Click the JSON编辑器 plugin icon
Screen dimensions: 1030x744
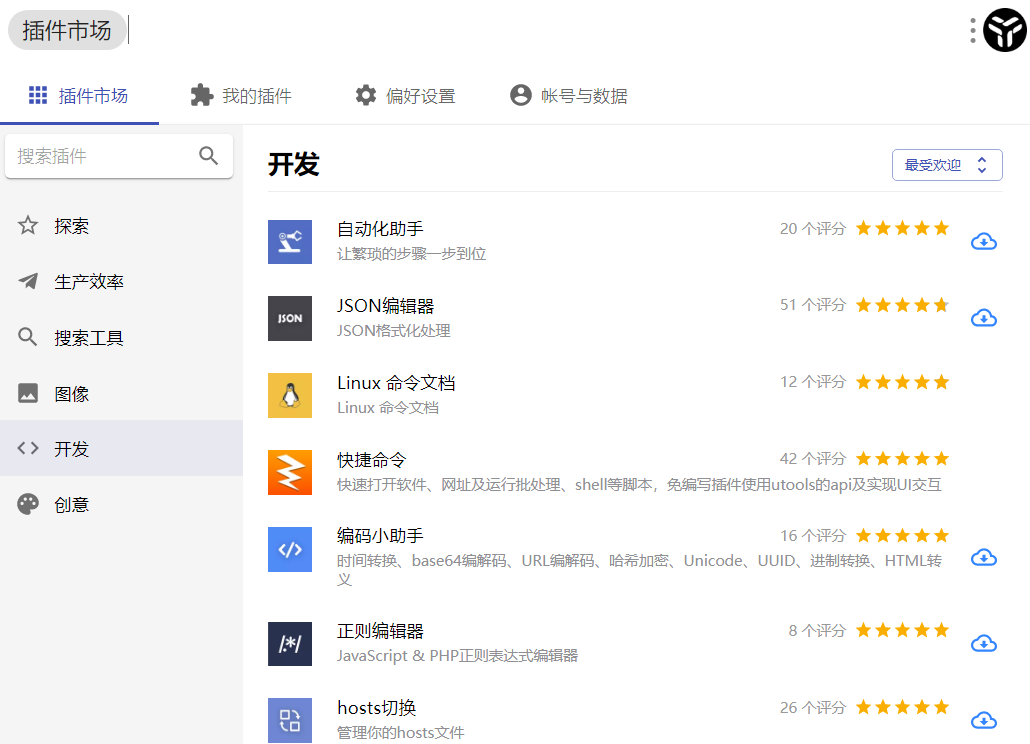(x=290, y=318)
